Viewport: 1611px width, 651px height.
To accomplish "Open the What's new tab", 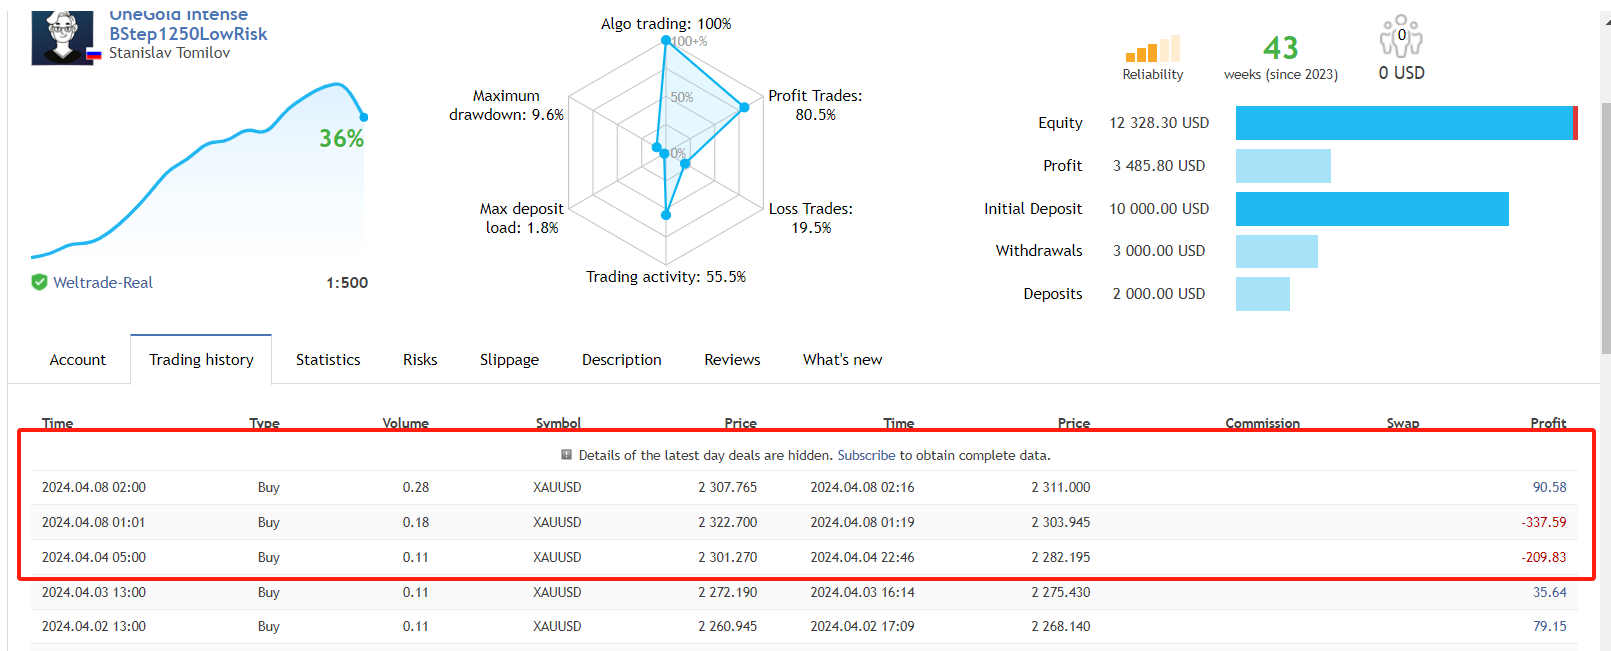I will coord(842,360).
